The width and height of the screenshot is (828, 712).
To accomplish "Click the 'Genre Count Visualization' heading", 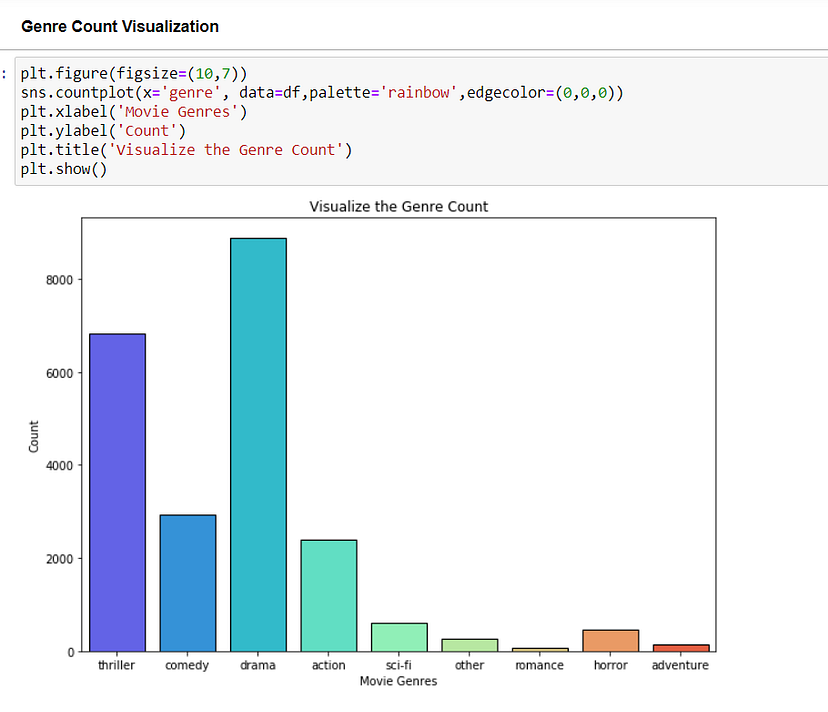I will coord(119,26).
